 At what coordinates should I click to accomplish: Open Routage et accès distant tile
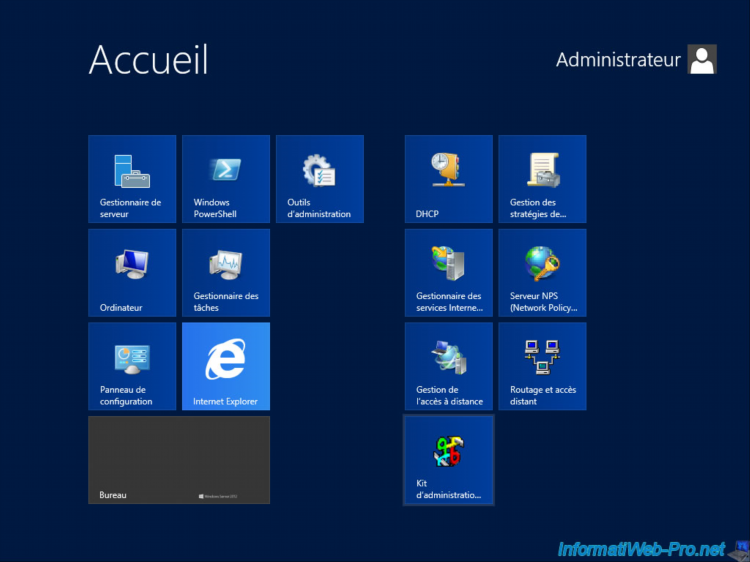[542, 366]
